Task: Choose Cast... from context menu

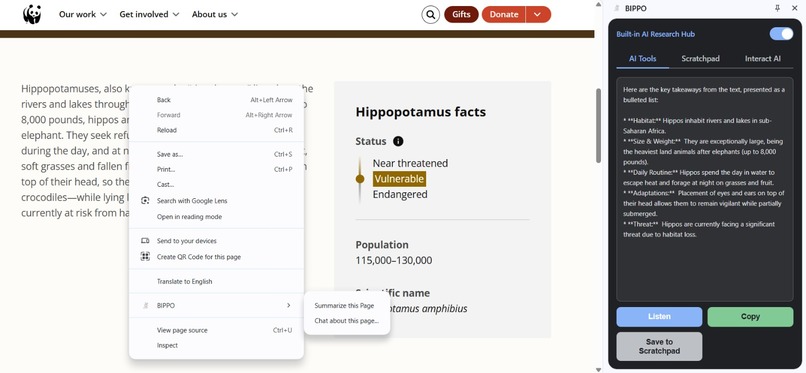Action: [x=216, y=184]
